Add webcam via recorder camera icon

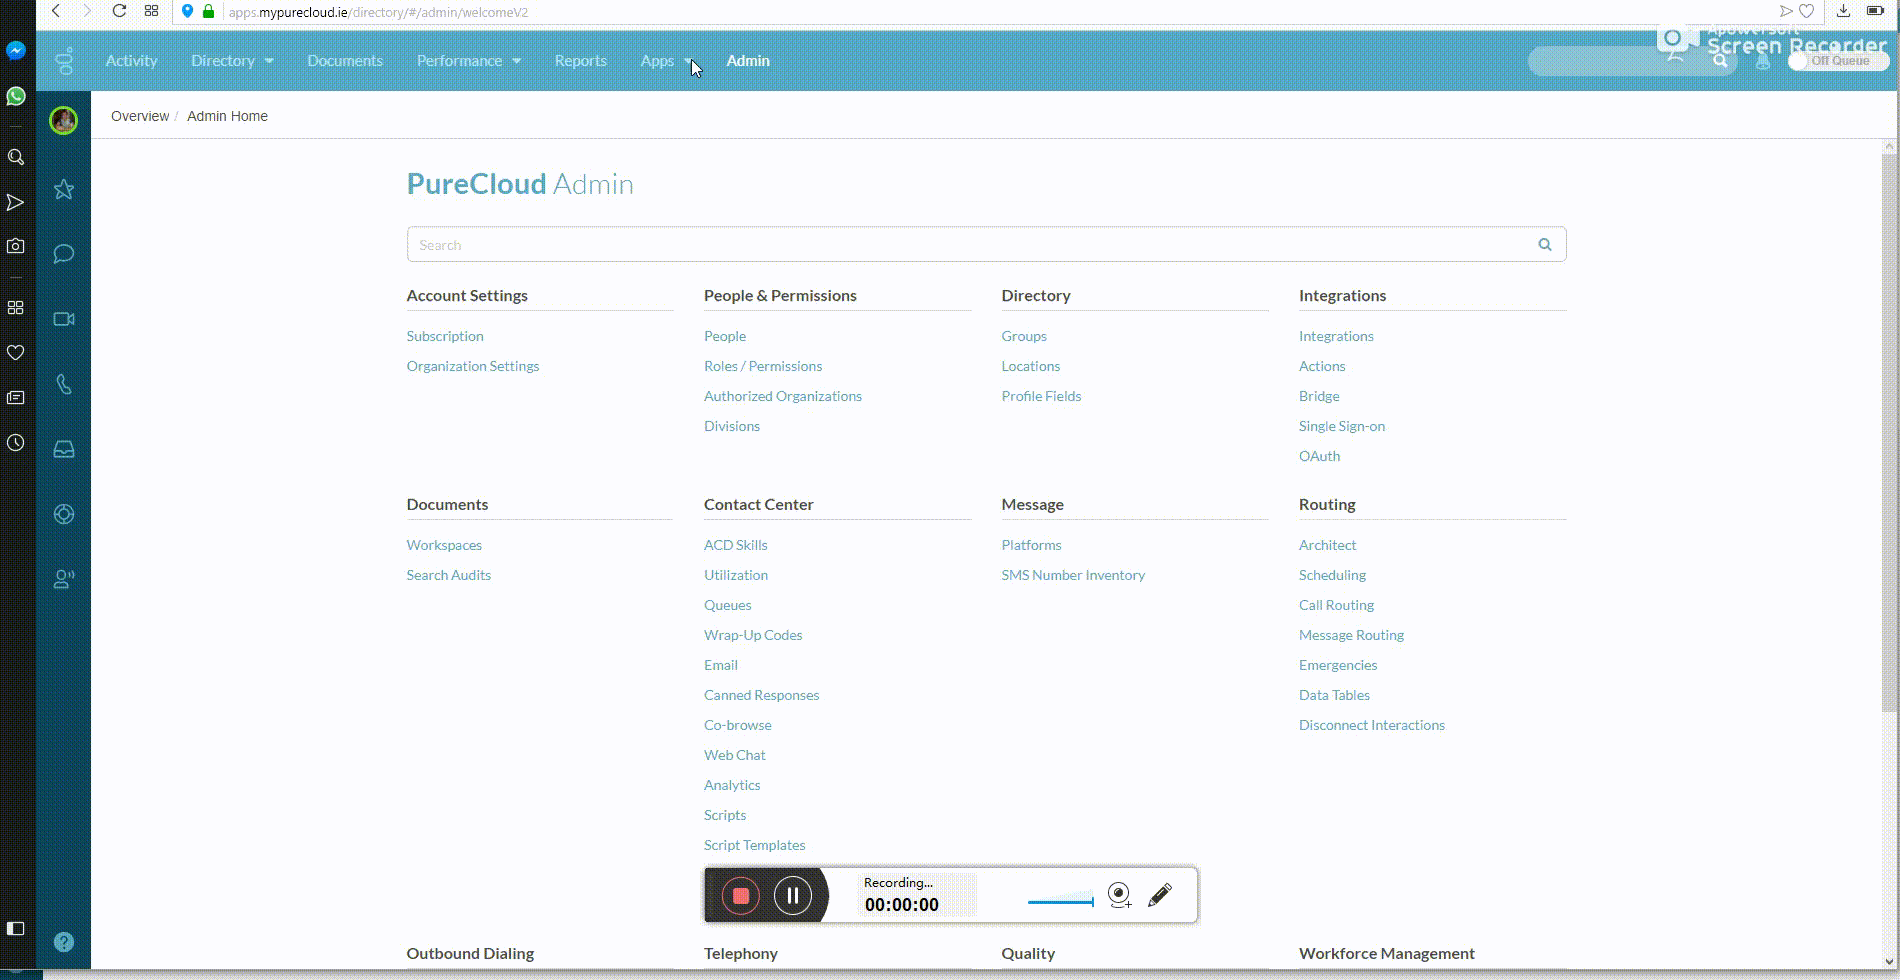point(1120,895)
